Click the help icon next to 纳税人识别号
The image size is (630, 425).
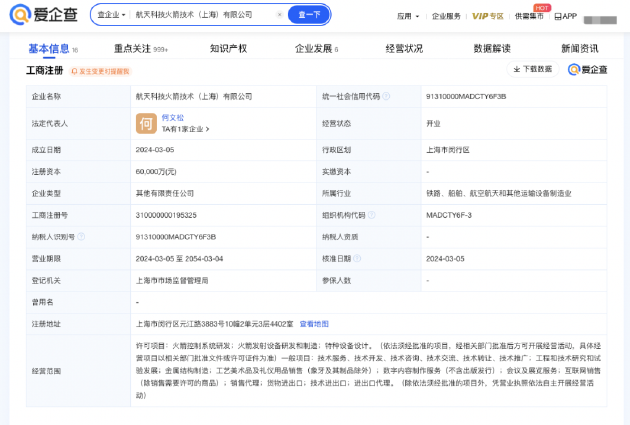point(81,237)
